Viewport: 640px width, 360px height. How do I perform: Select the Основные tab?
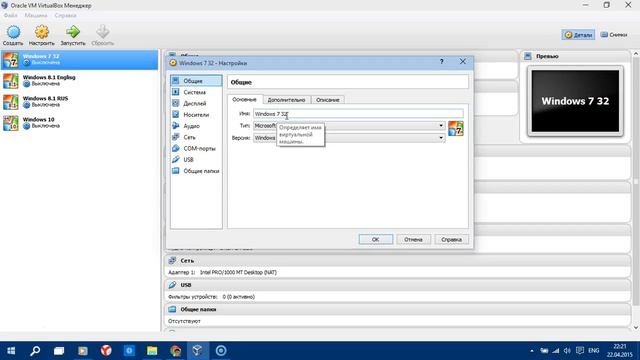(x=244, y=100)
